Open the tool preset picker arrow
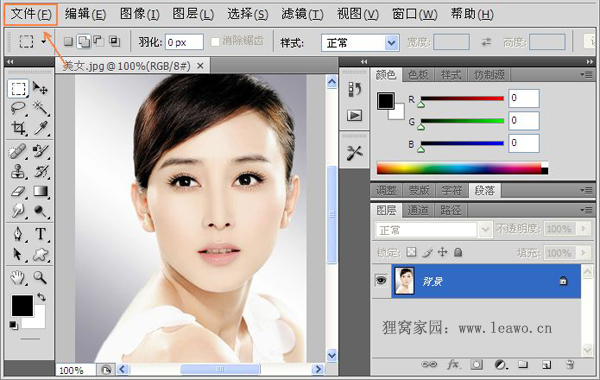 [43, 41]
